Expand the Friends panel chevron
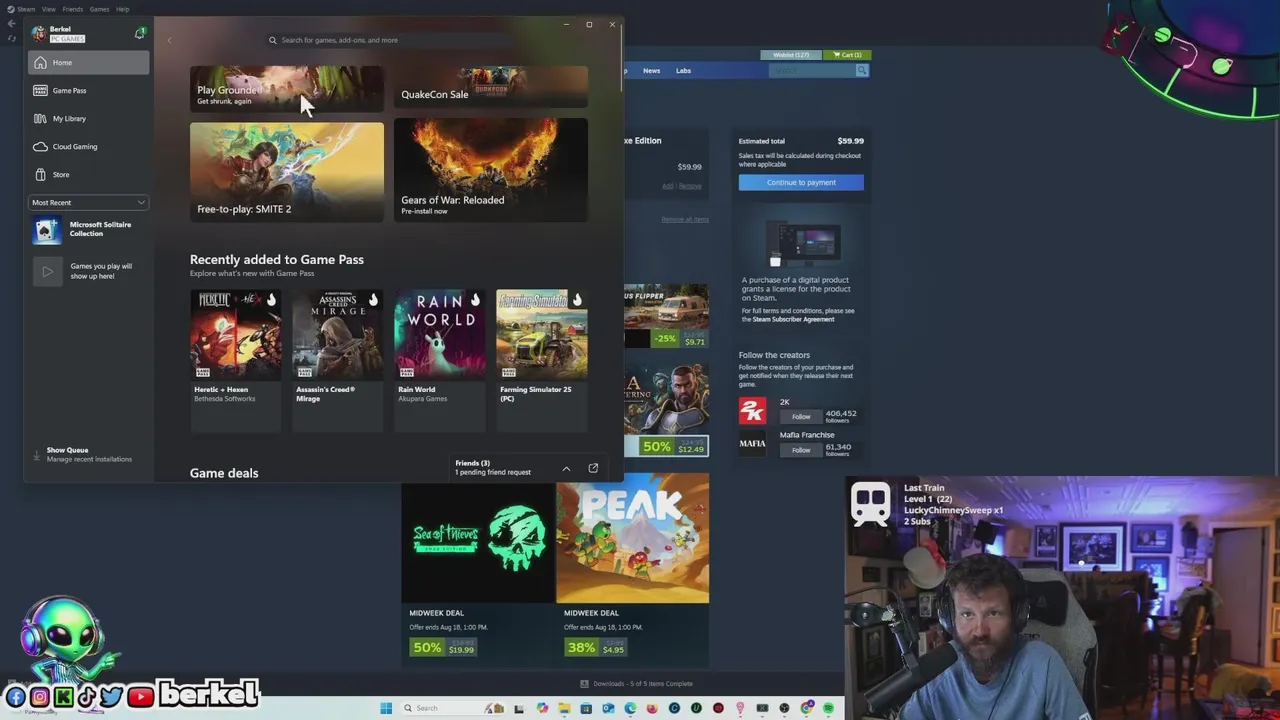 point(566,468)
